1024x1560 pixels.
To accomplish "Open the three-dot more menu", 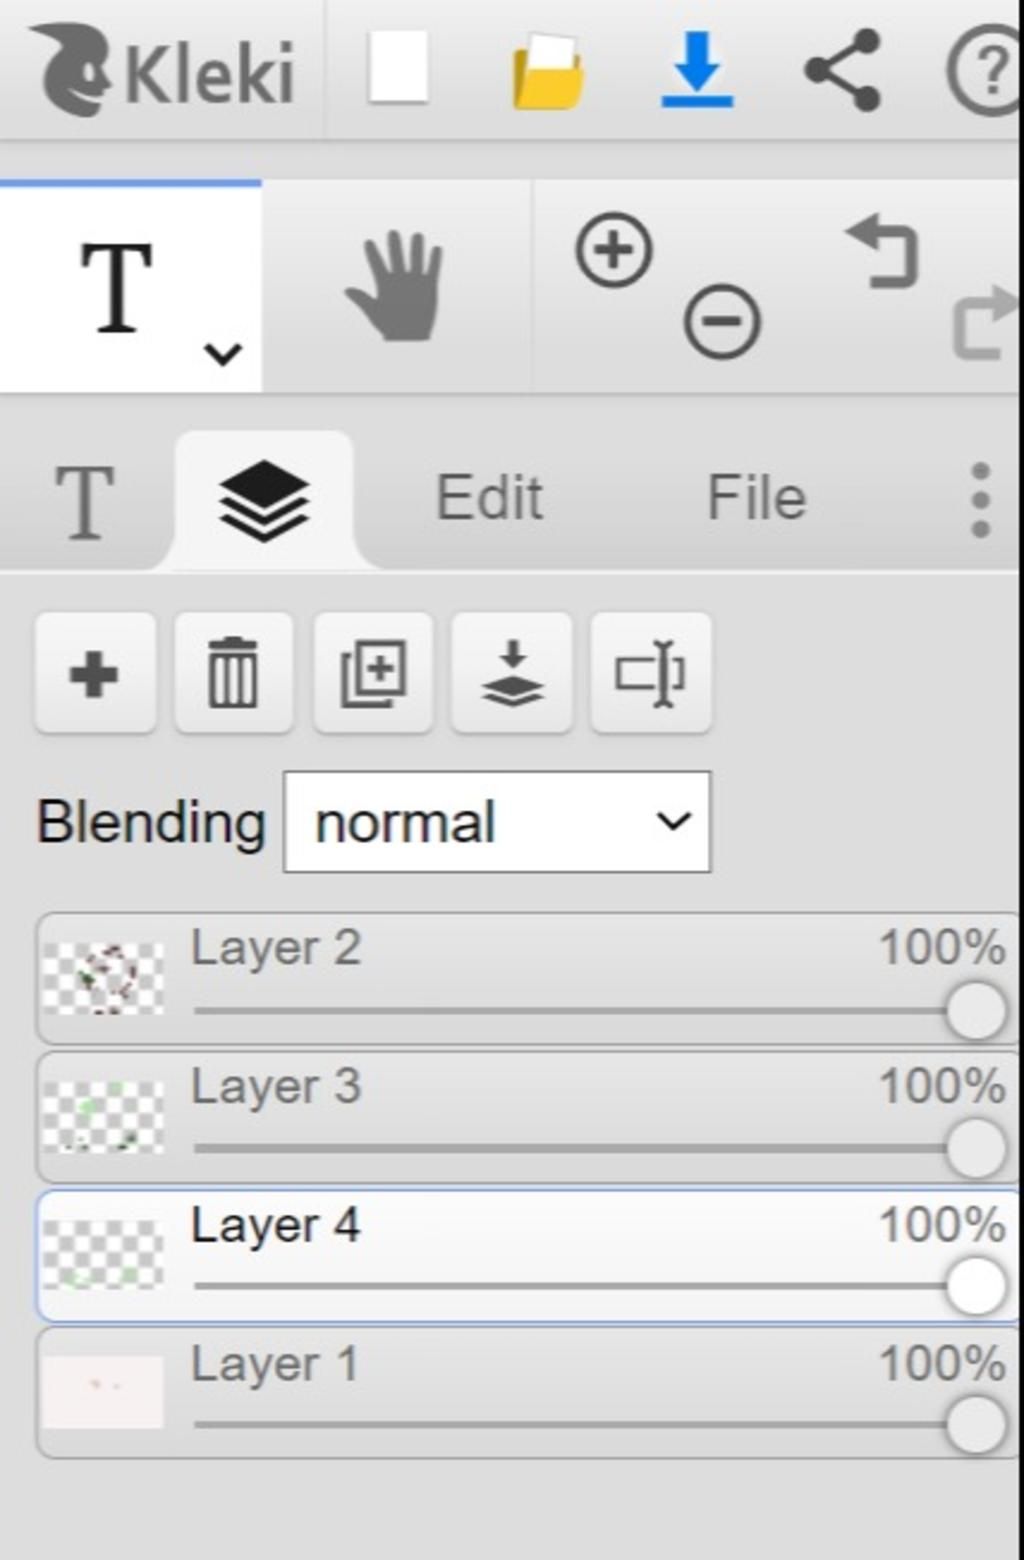I will (981, 499).
